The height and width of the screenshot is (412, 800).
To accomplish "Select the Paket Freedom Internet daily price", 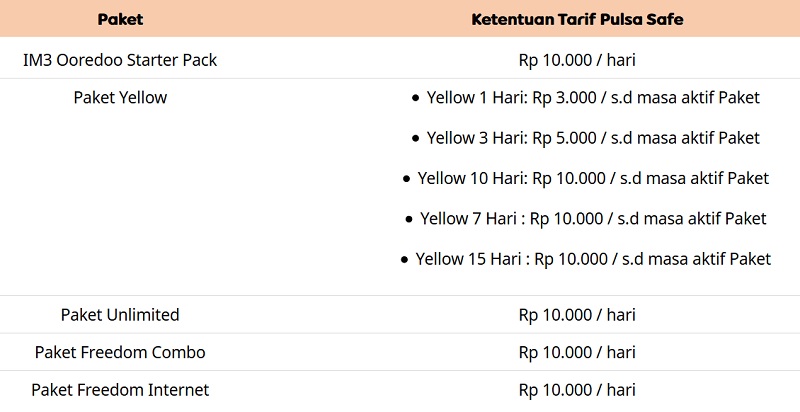I will pos(577,390).
